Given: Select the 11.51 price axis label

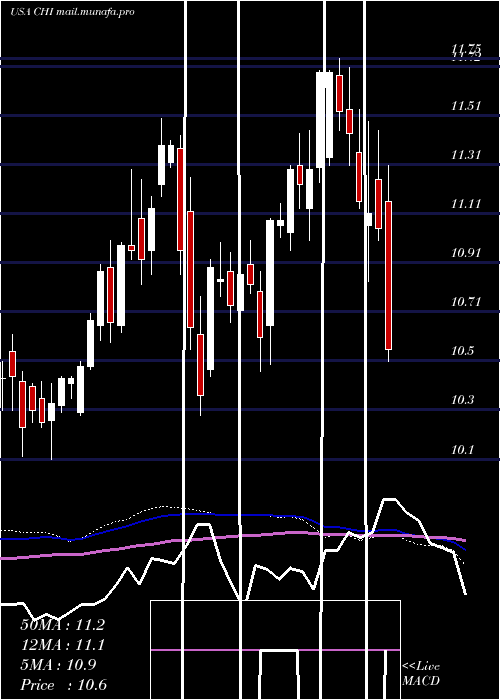Looking at the screenshot, I should 466,106.
